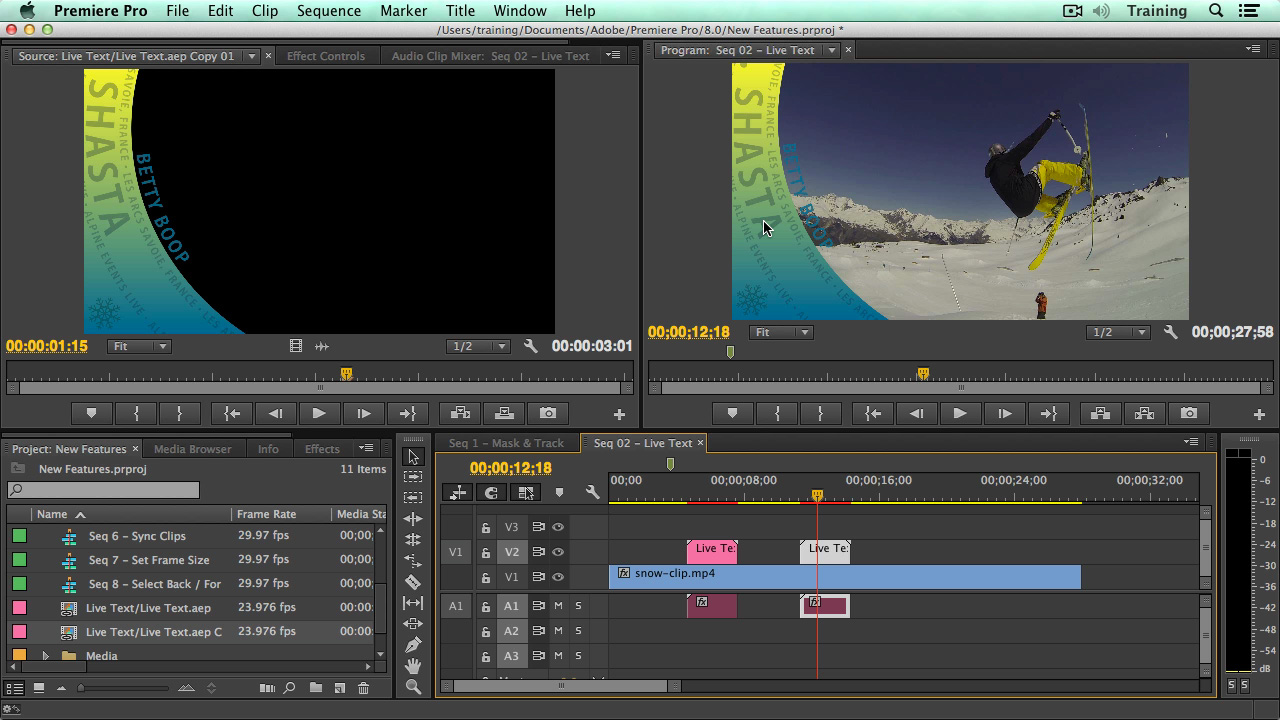Open Source clip dropdown arrow
The image size is (1280, 720).
pyautogui.click(x=252, y=56)
